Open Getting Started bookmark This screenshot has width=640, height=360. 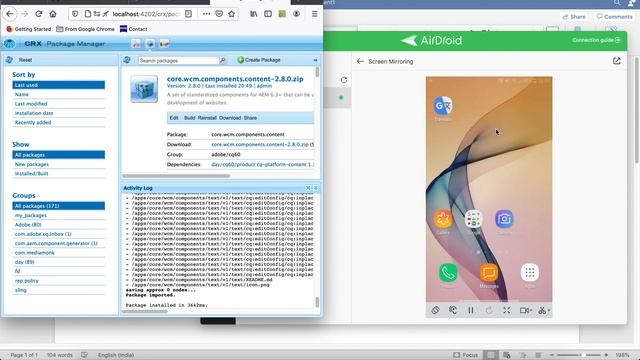pos(29,29)
